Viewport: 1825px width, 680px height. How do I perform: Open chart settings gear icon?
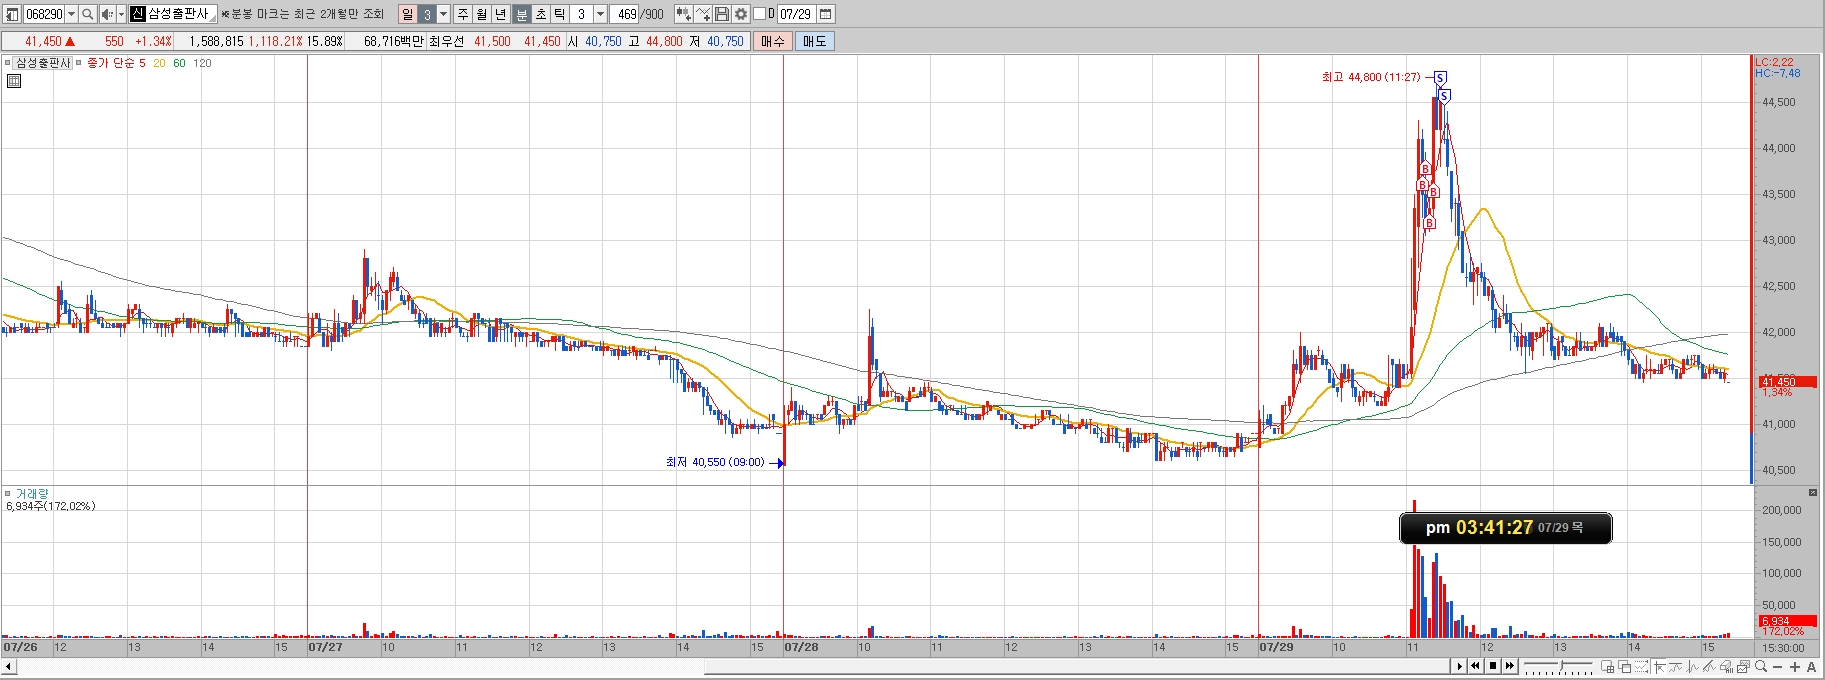[741, 14]
